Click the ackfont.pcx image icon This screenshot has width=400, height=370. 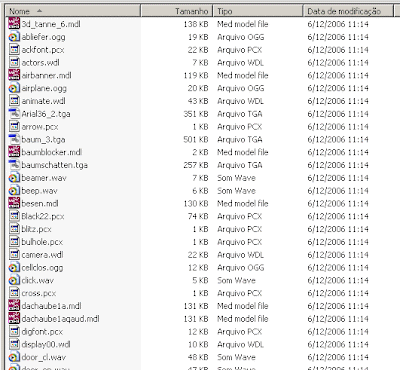pyautogui.click(x=14, y=50)
